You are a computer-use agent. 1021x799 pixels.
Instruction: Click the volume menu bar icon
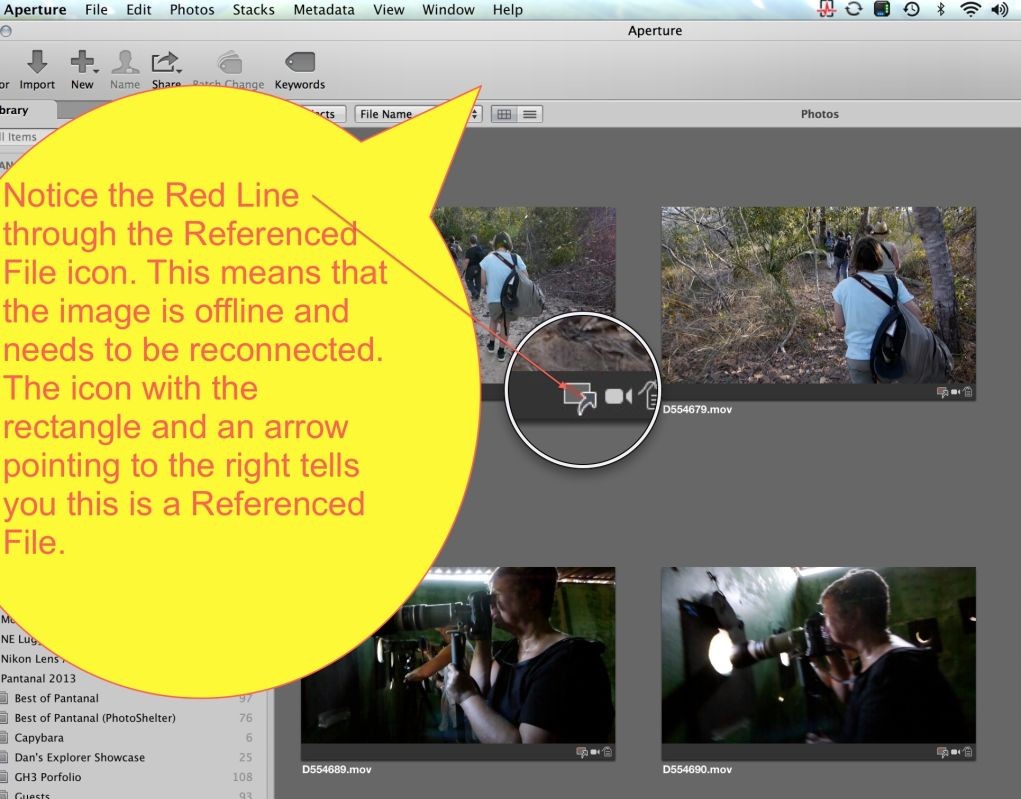click(1000, 9)
